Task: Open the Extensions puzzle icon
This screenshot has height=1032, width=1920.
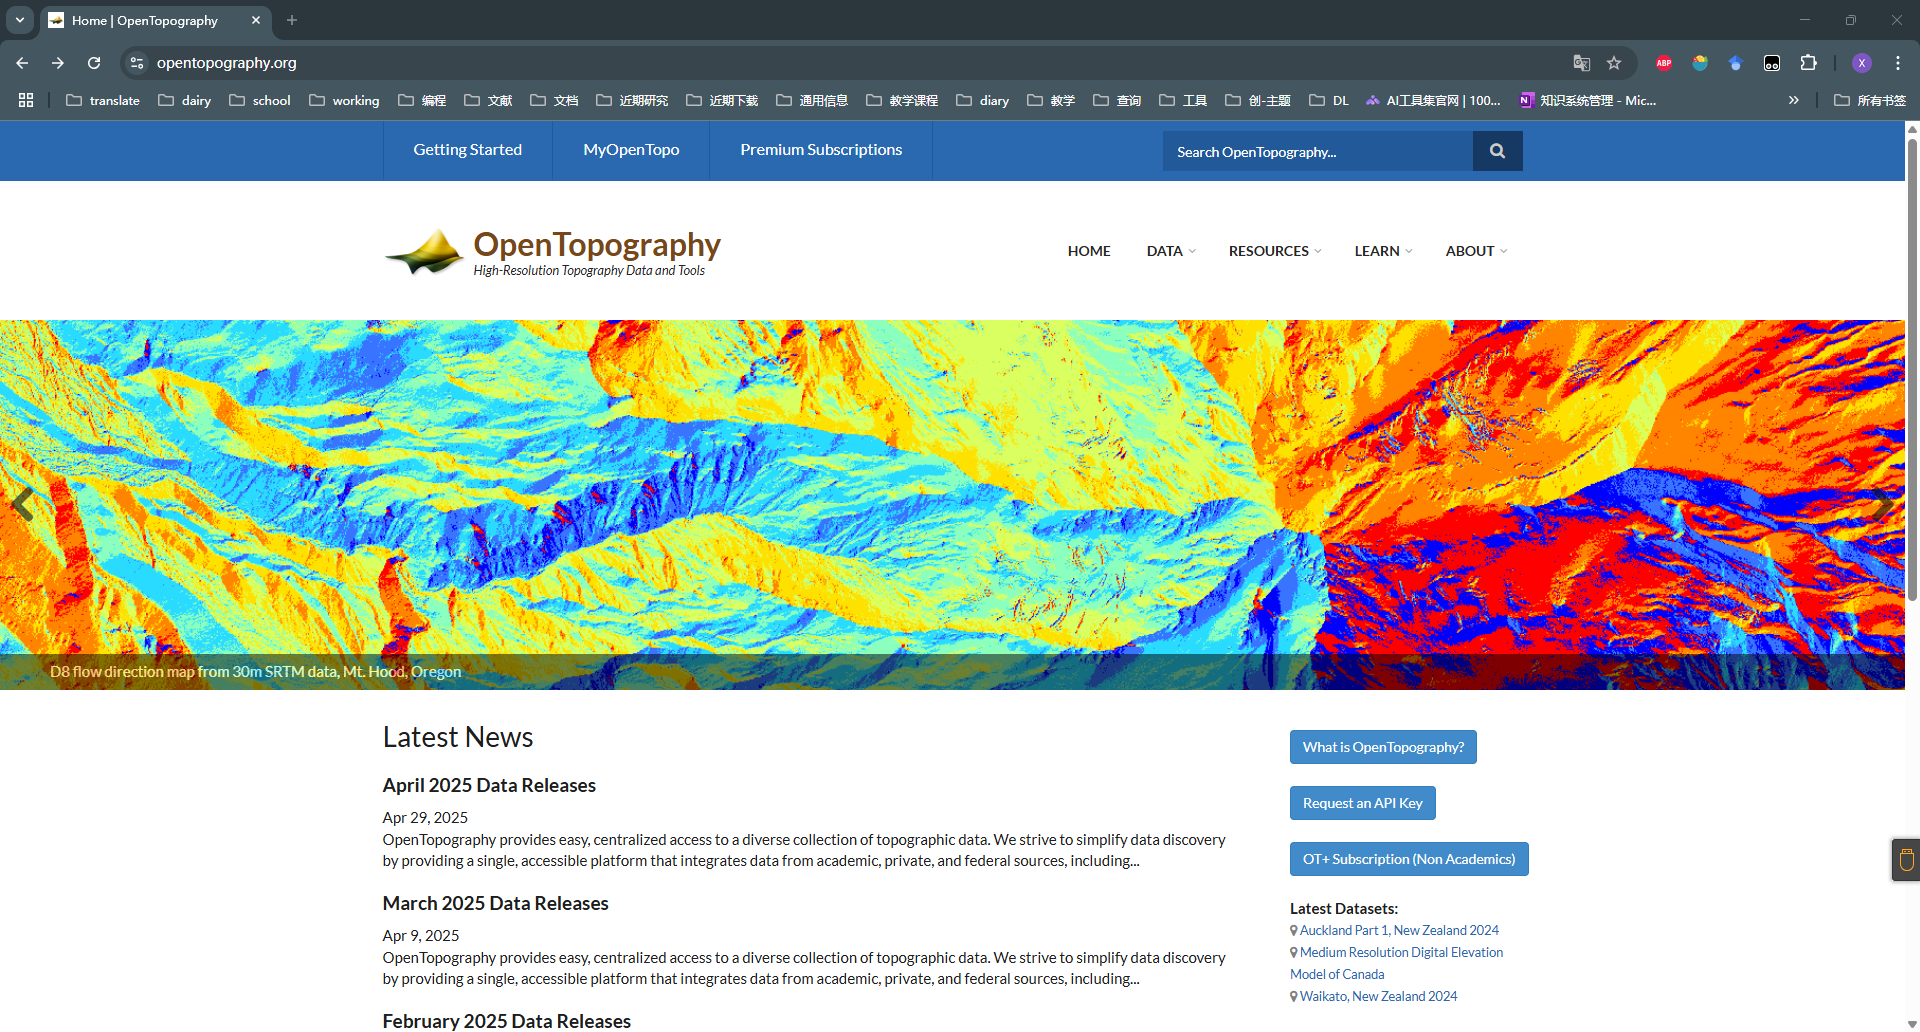Action: [x=1808, y=63]
